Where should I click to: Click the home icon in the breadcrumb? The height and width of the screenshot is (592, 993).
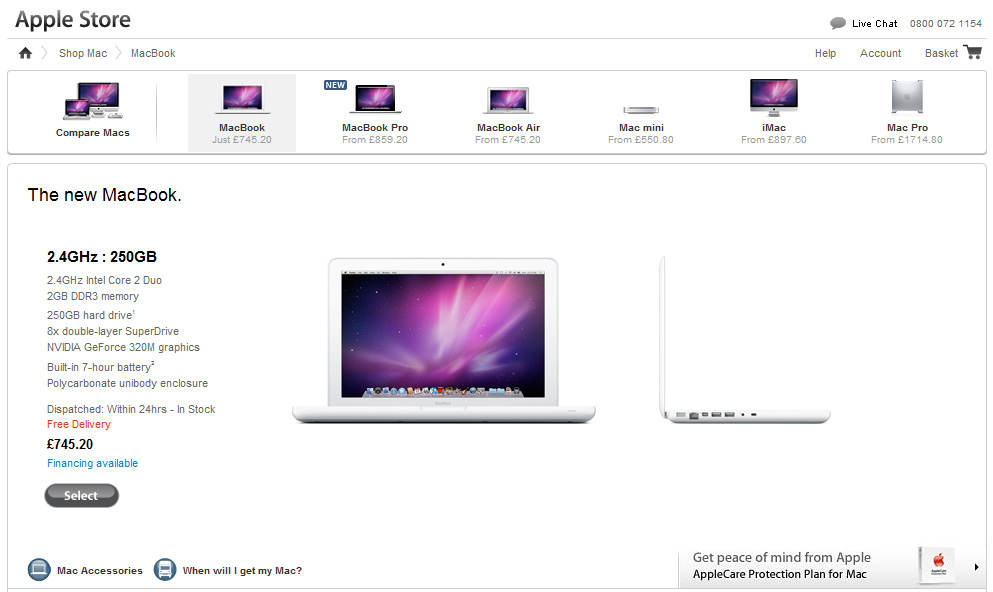click(25, 52)
